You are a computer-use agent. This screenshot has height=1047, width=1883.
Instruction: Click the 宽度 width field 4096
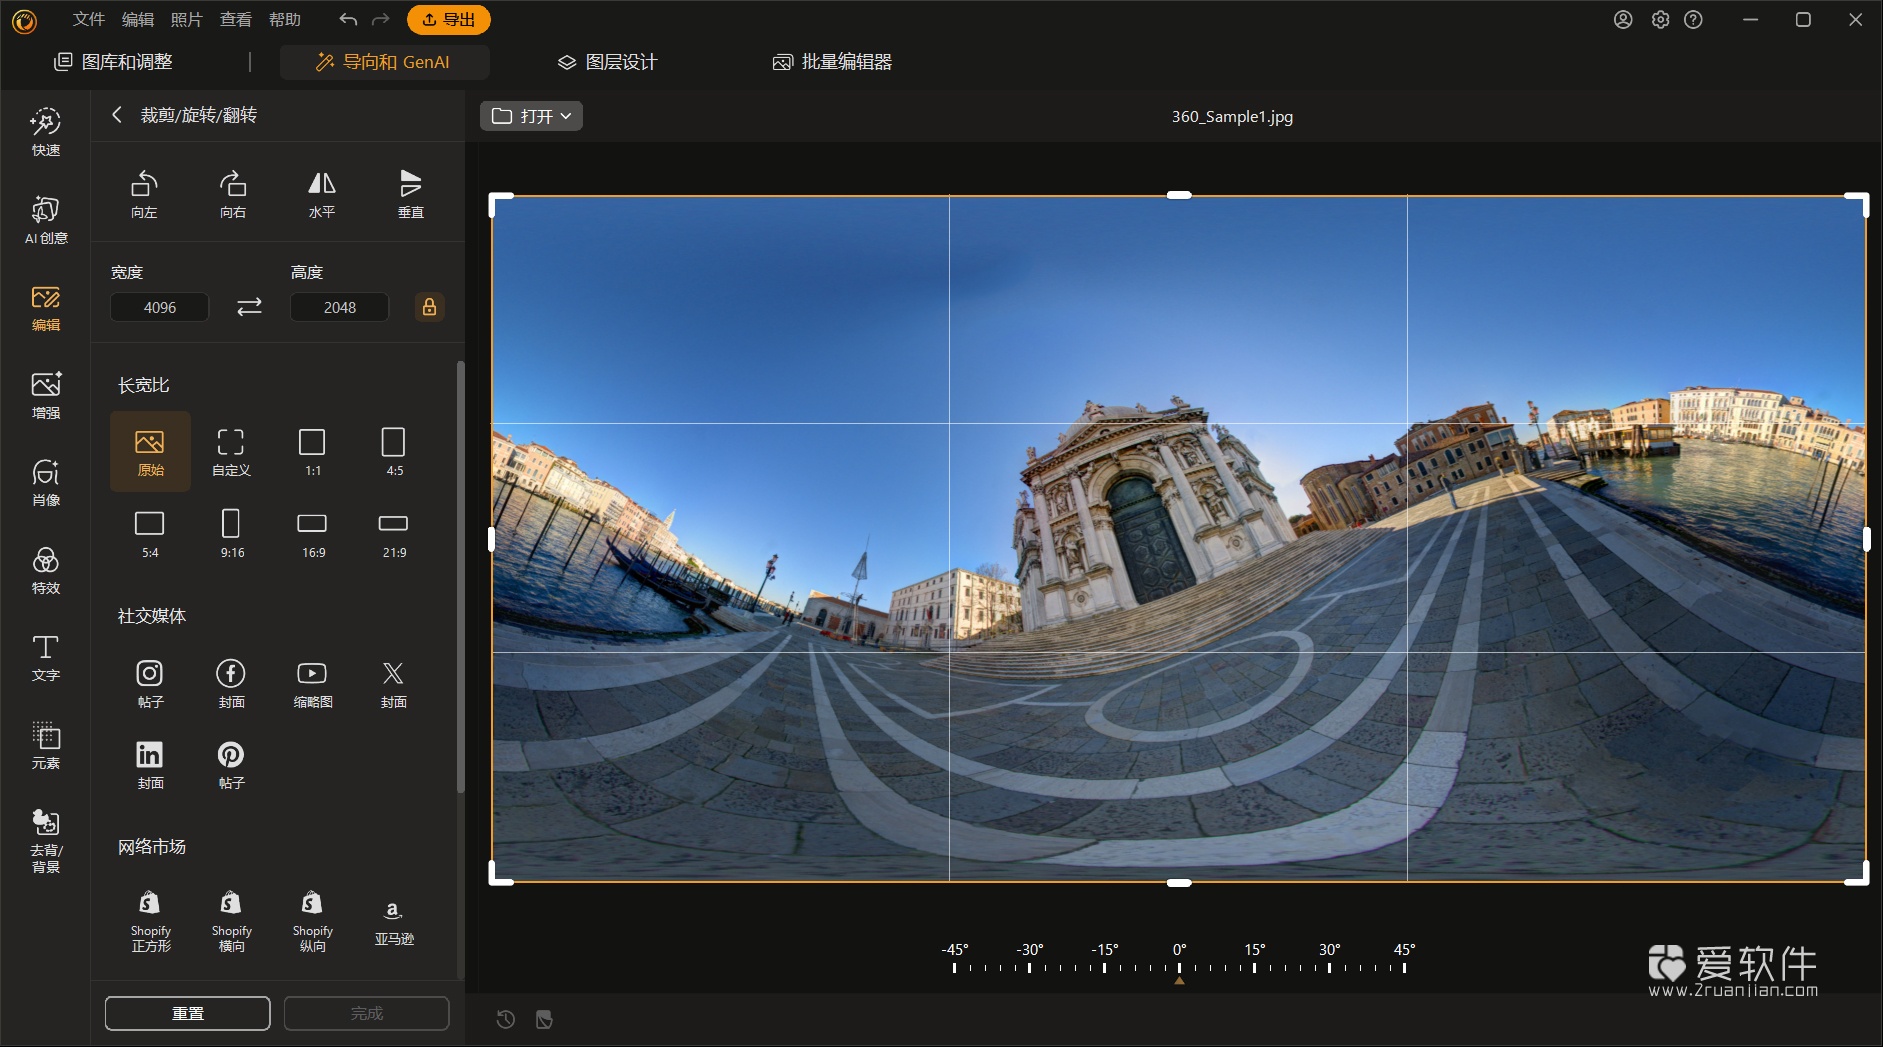click(160, 307)
